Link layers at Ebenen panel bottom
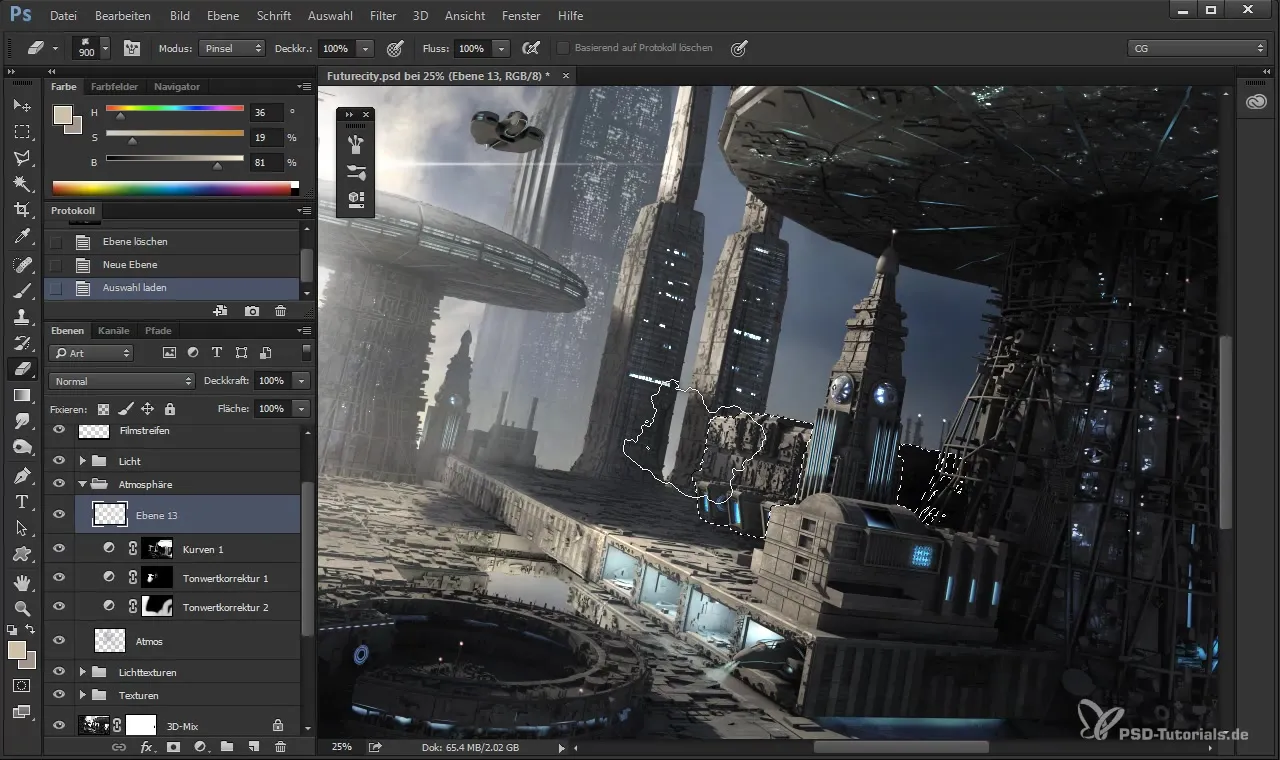 119,747
